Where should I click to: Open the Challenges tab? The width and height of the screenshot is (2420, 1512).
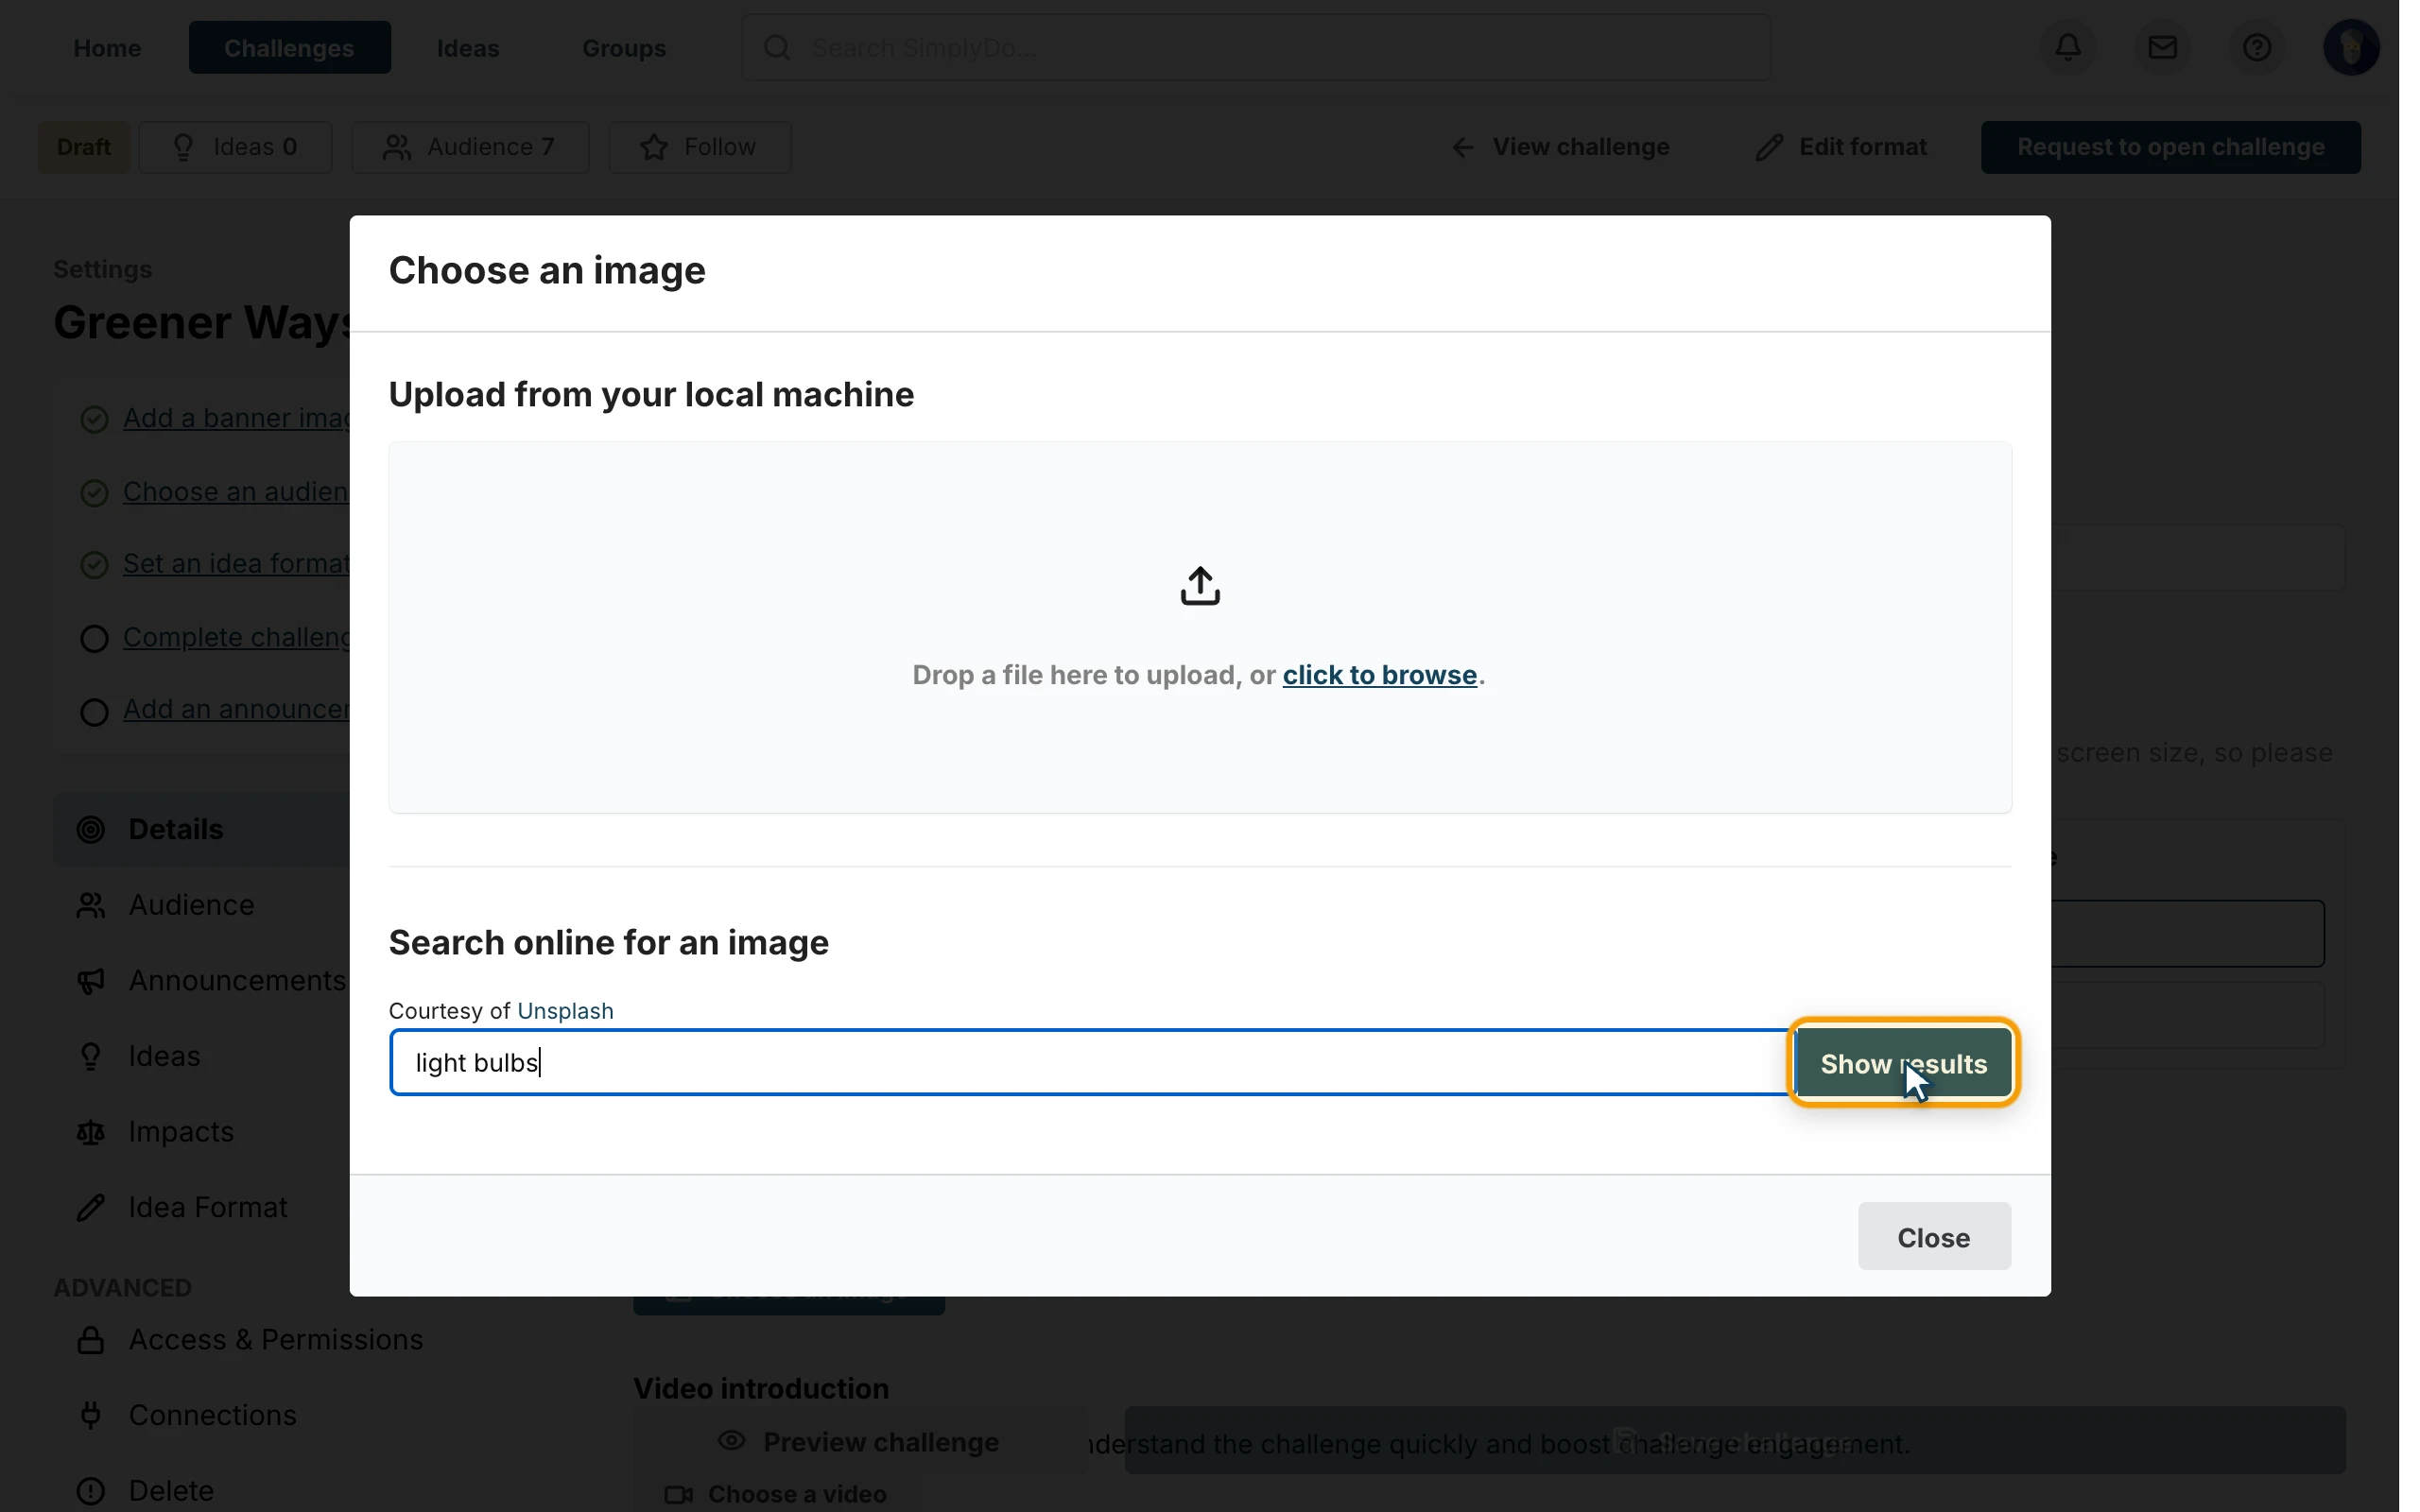pyautogui.click(x=289, y=47)
